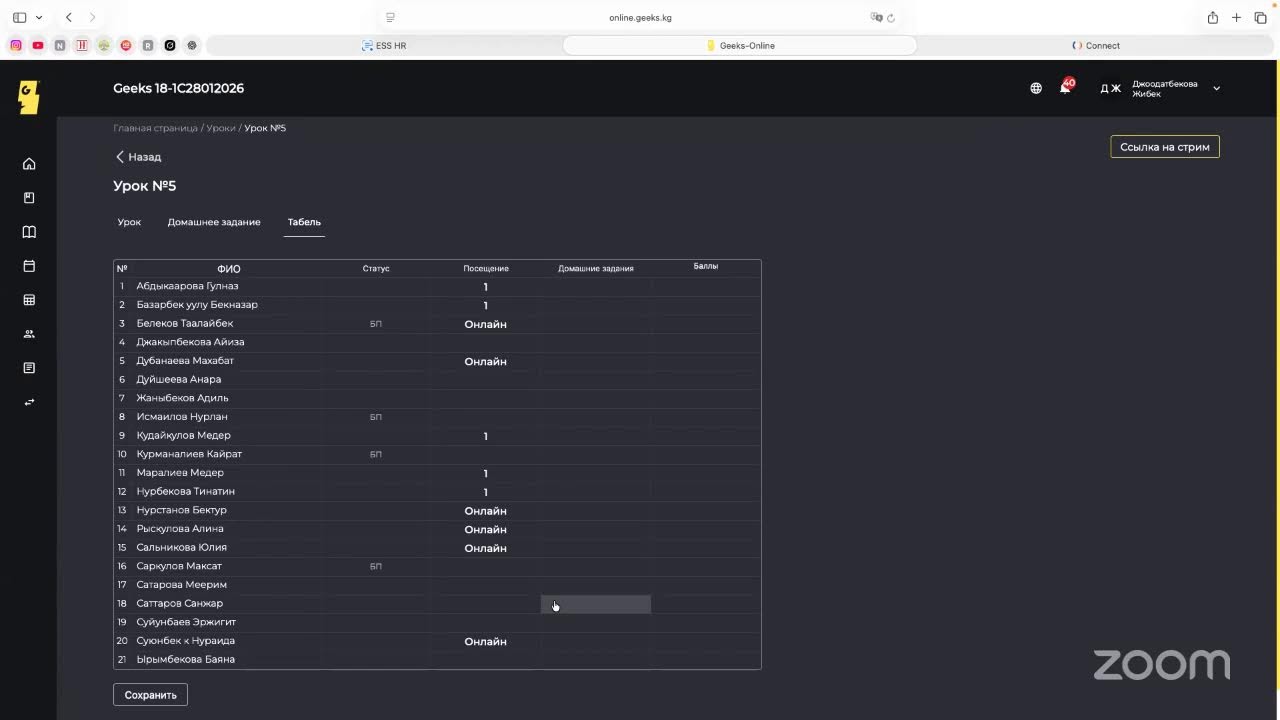The image size is (1280, 720).
Task: Click the online.geeks.kg address bar
Action: coord(640,17)
